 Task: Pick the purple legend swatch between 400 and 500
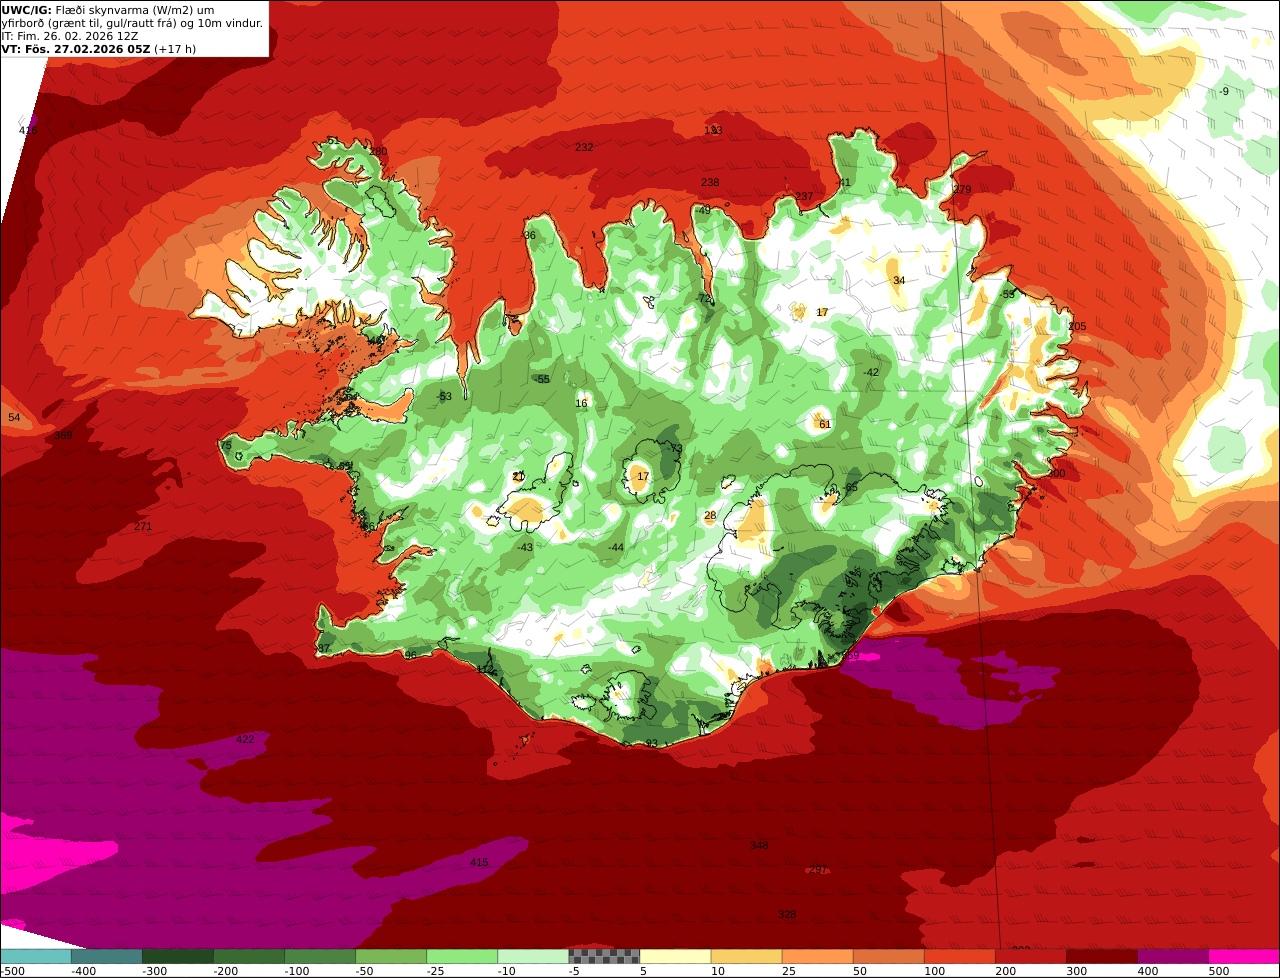[x=1172, y=956]
